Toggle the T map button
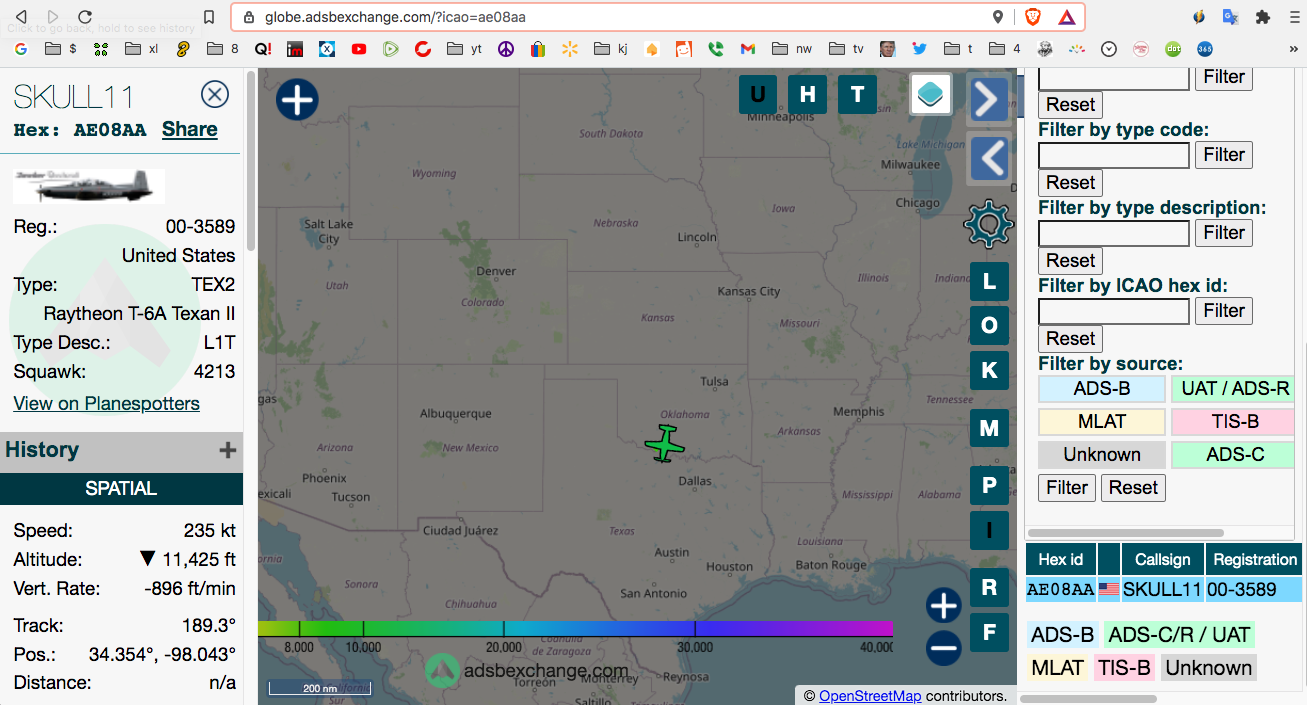This screenshot has height=705, width=1307. tap(857, 95)
